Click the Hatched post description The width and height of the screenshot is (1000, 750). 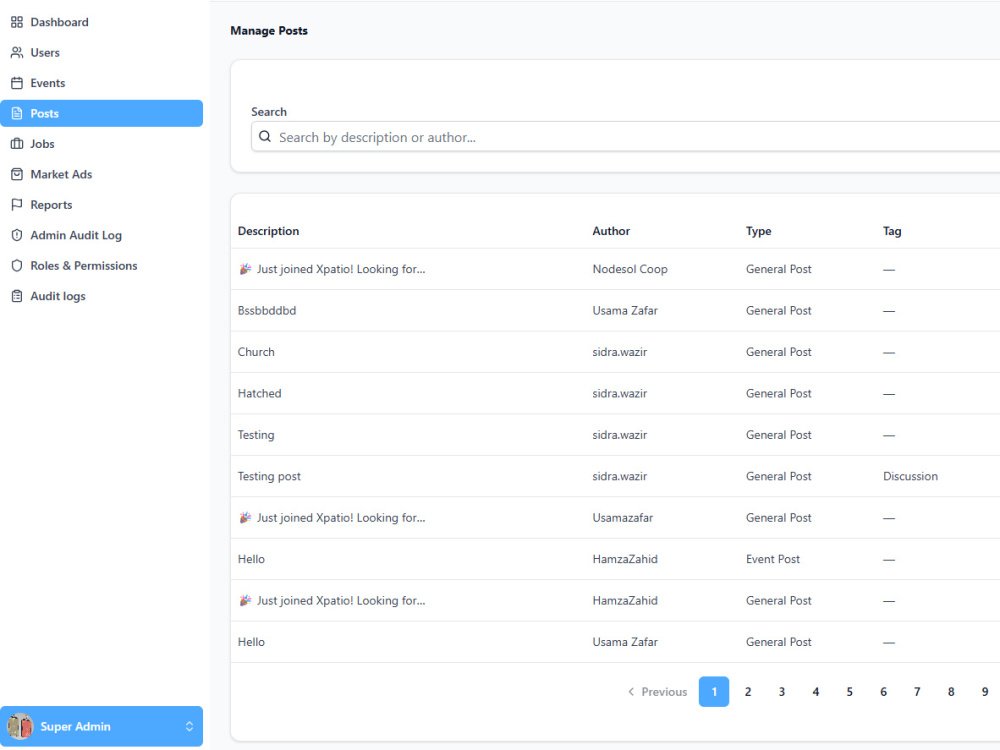tap(259, 393)
